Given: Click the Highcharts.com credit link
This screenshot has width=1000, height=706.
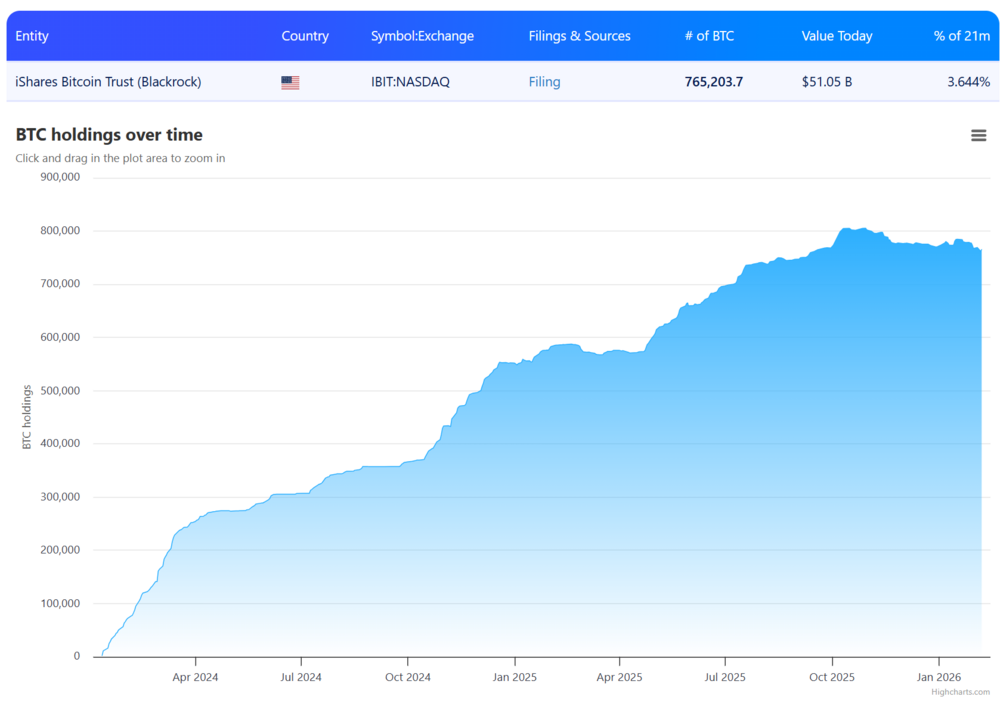Looking at the screenshot, I should click(960, 692).
